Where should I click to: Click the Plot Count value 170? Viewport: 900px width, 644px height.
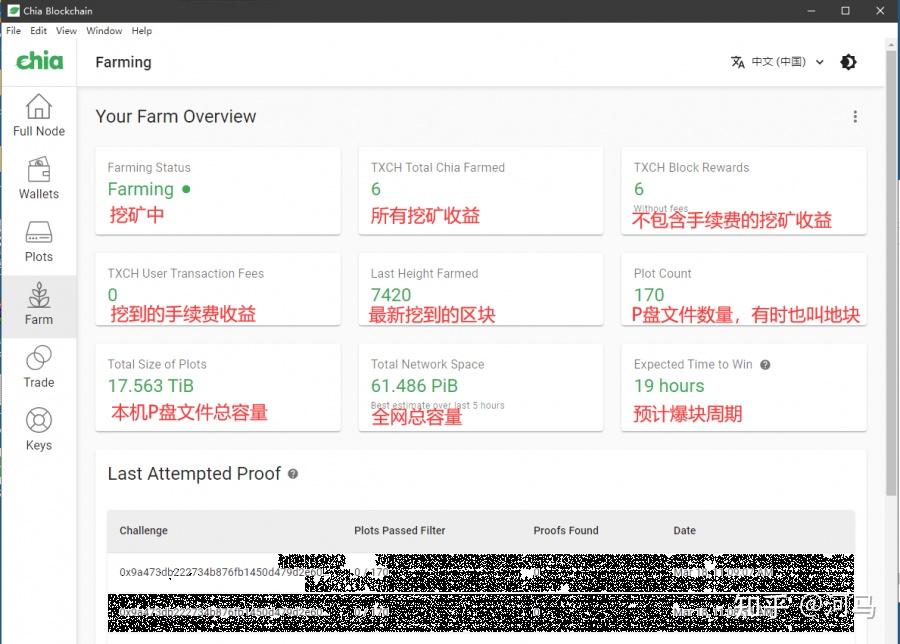coord(649,294)
